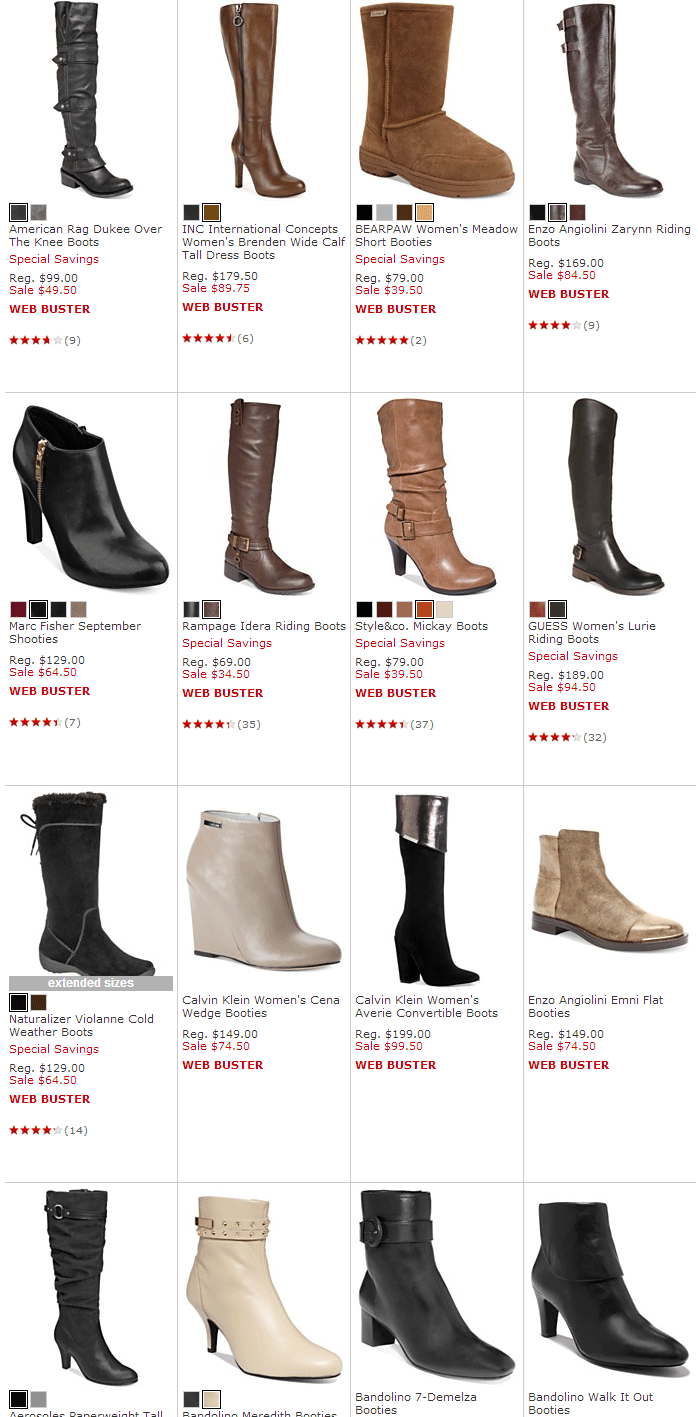Open Enzo Angiolini Emni Flat Booties link
The image size is (698, 1417).
(x=596, y=1006)
